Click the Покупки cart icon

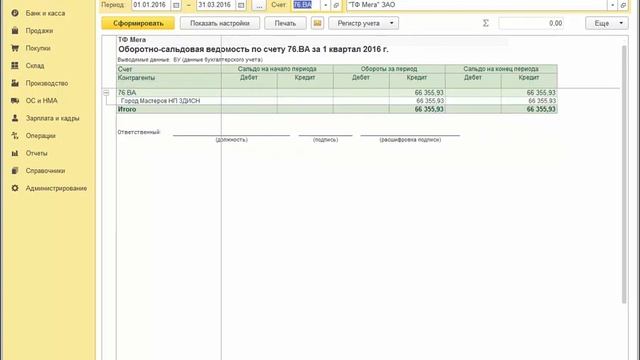[x=15, y=48]
